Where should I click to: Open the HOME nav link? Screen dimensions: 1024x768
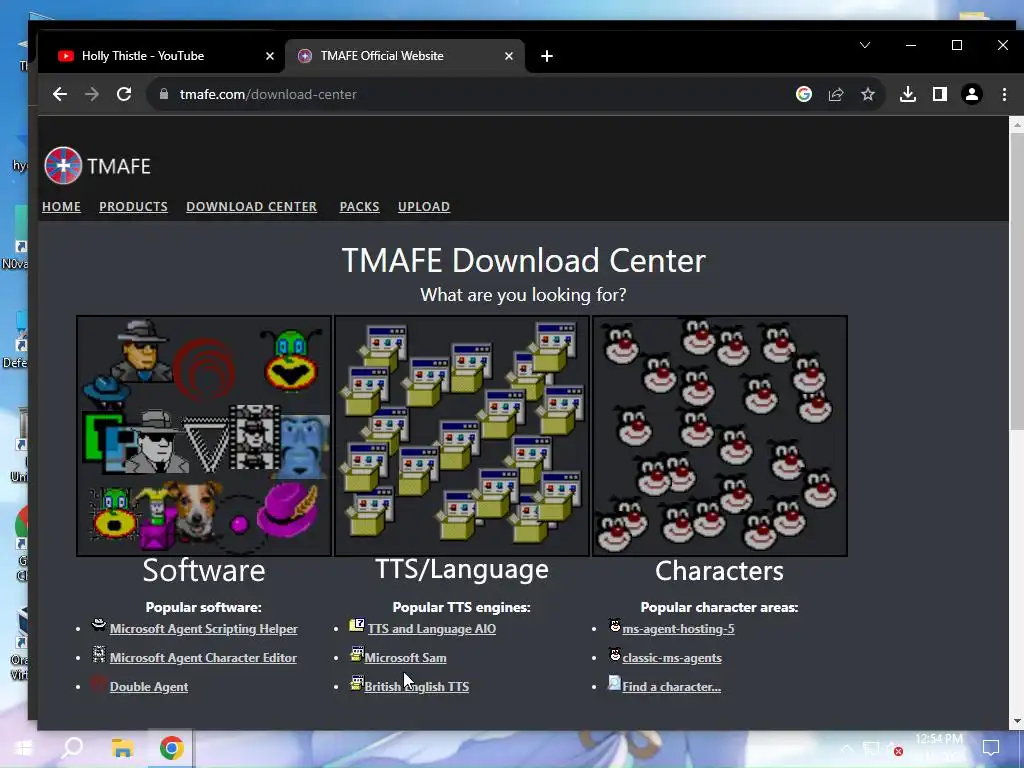pos(61,206)
